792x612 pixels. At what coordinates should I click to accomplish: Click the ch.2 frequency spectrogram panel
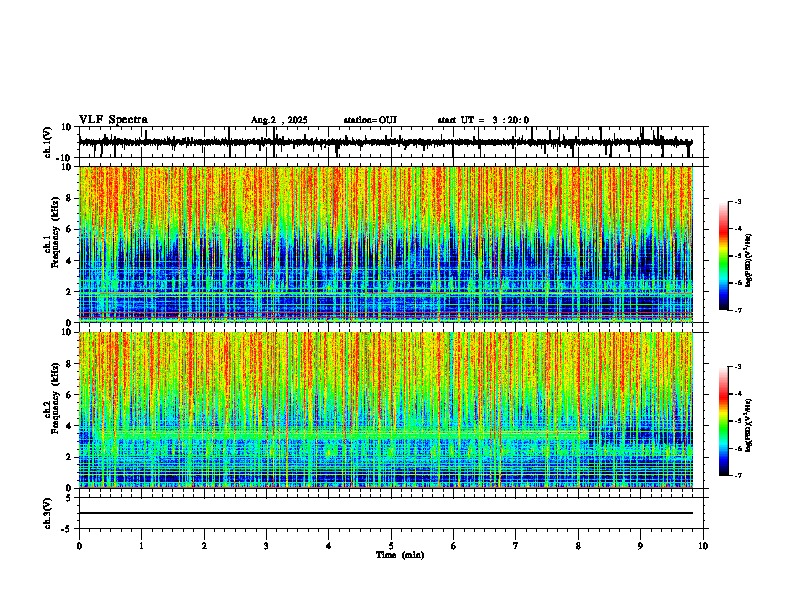386,410
